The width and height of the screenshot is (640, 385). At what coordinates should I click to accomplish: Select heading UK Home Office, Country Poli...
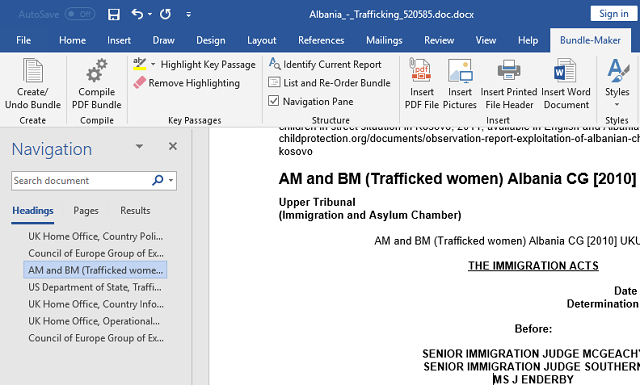96,236
